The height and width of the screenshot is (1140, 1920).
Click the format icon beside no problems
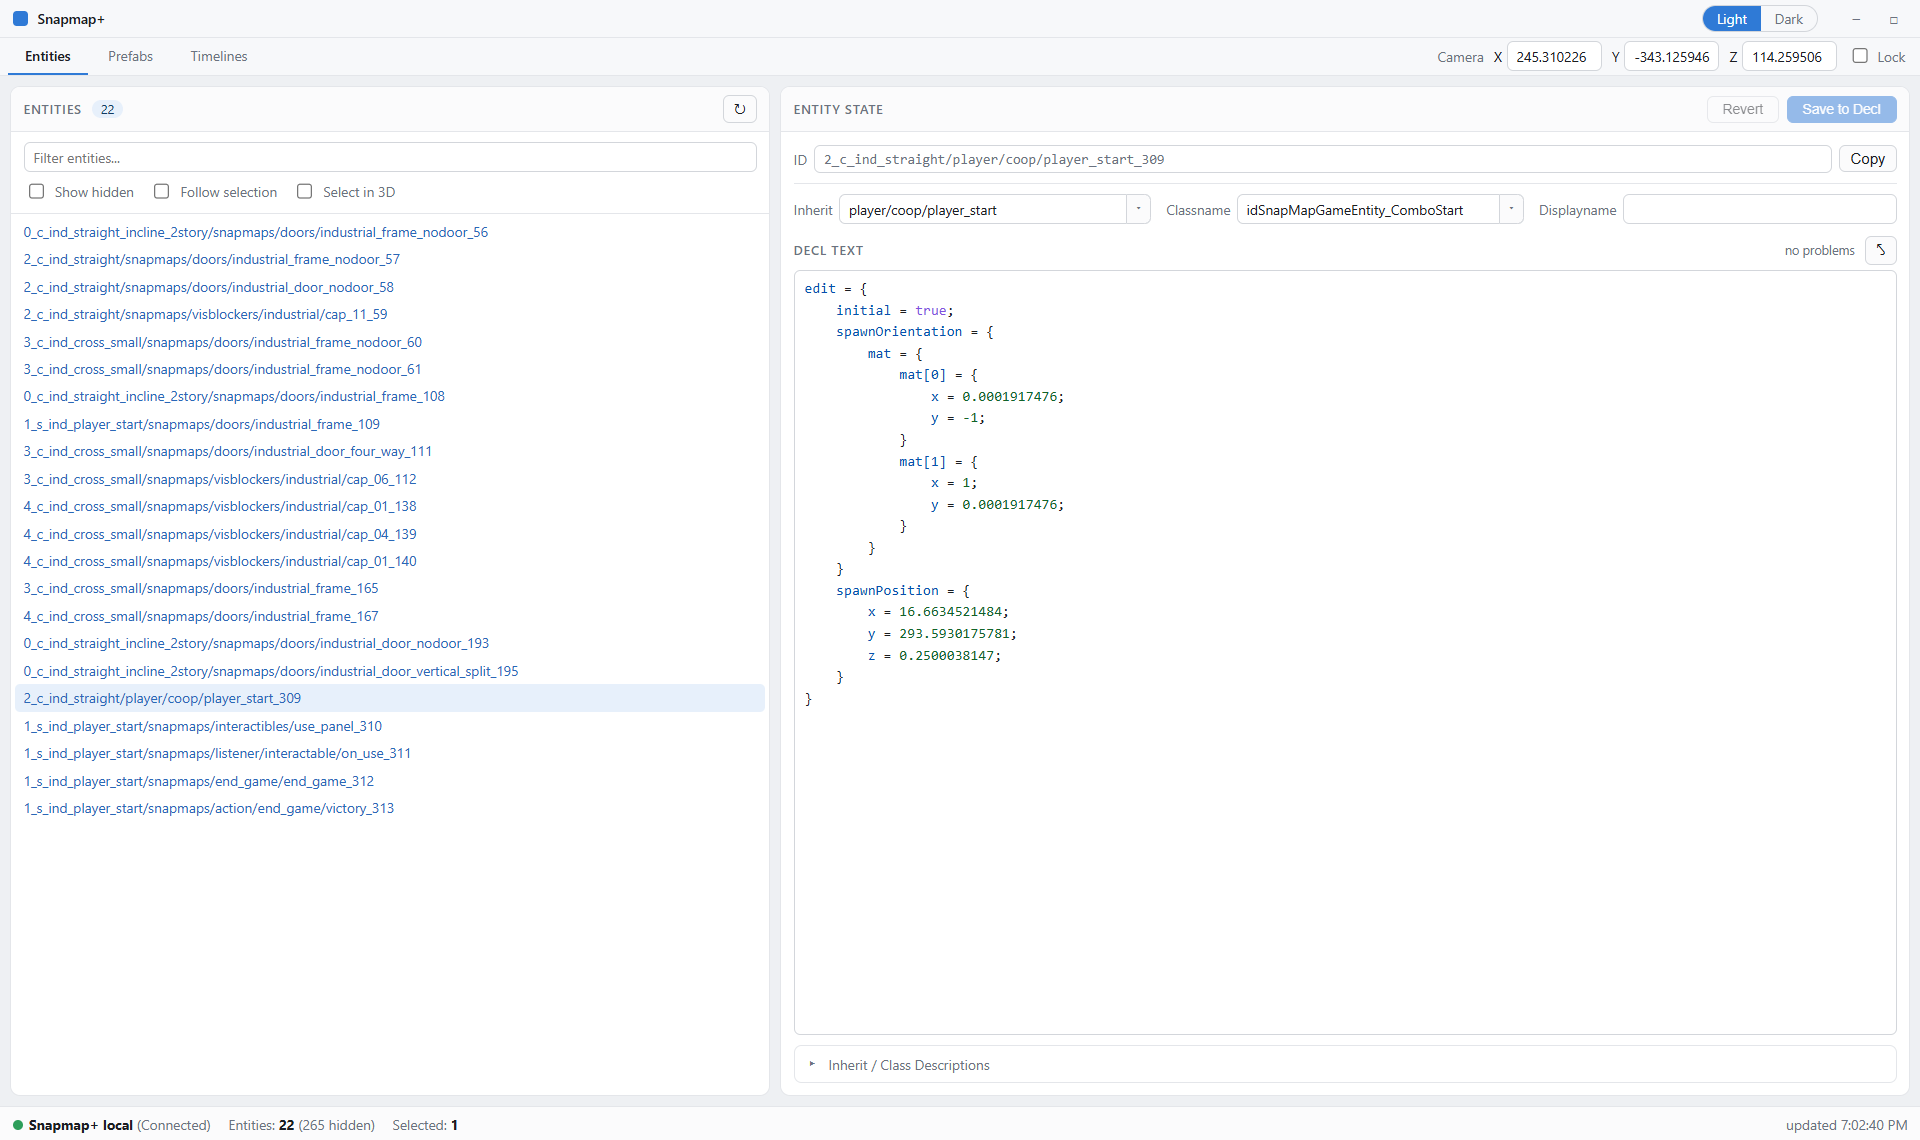[x=1880, y=250]
